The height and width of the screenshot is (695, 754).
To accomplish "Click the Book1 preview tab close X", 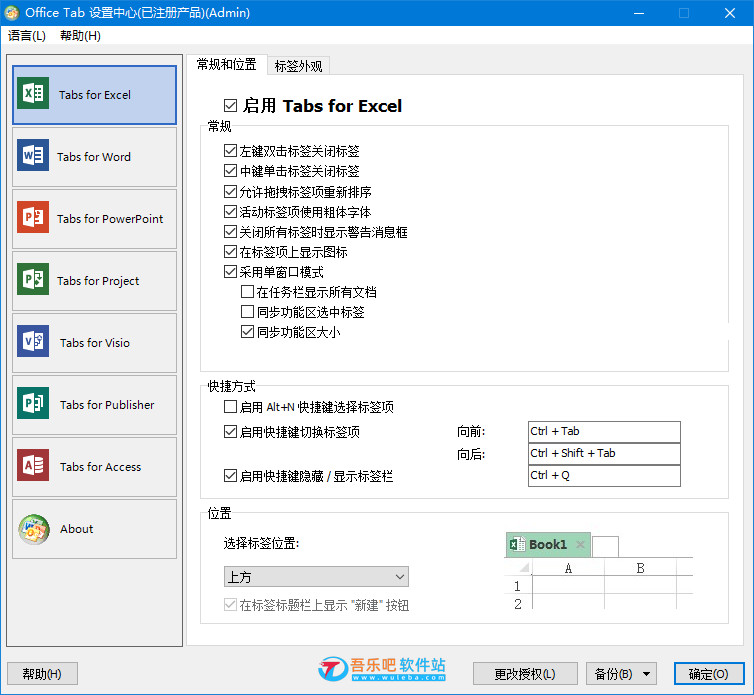I will (x=580, y=544).
